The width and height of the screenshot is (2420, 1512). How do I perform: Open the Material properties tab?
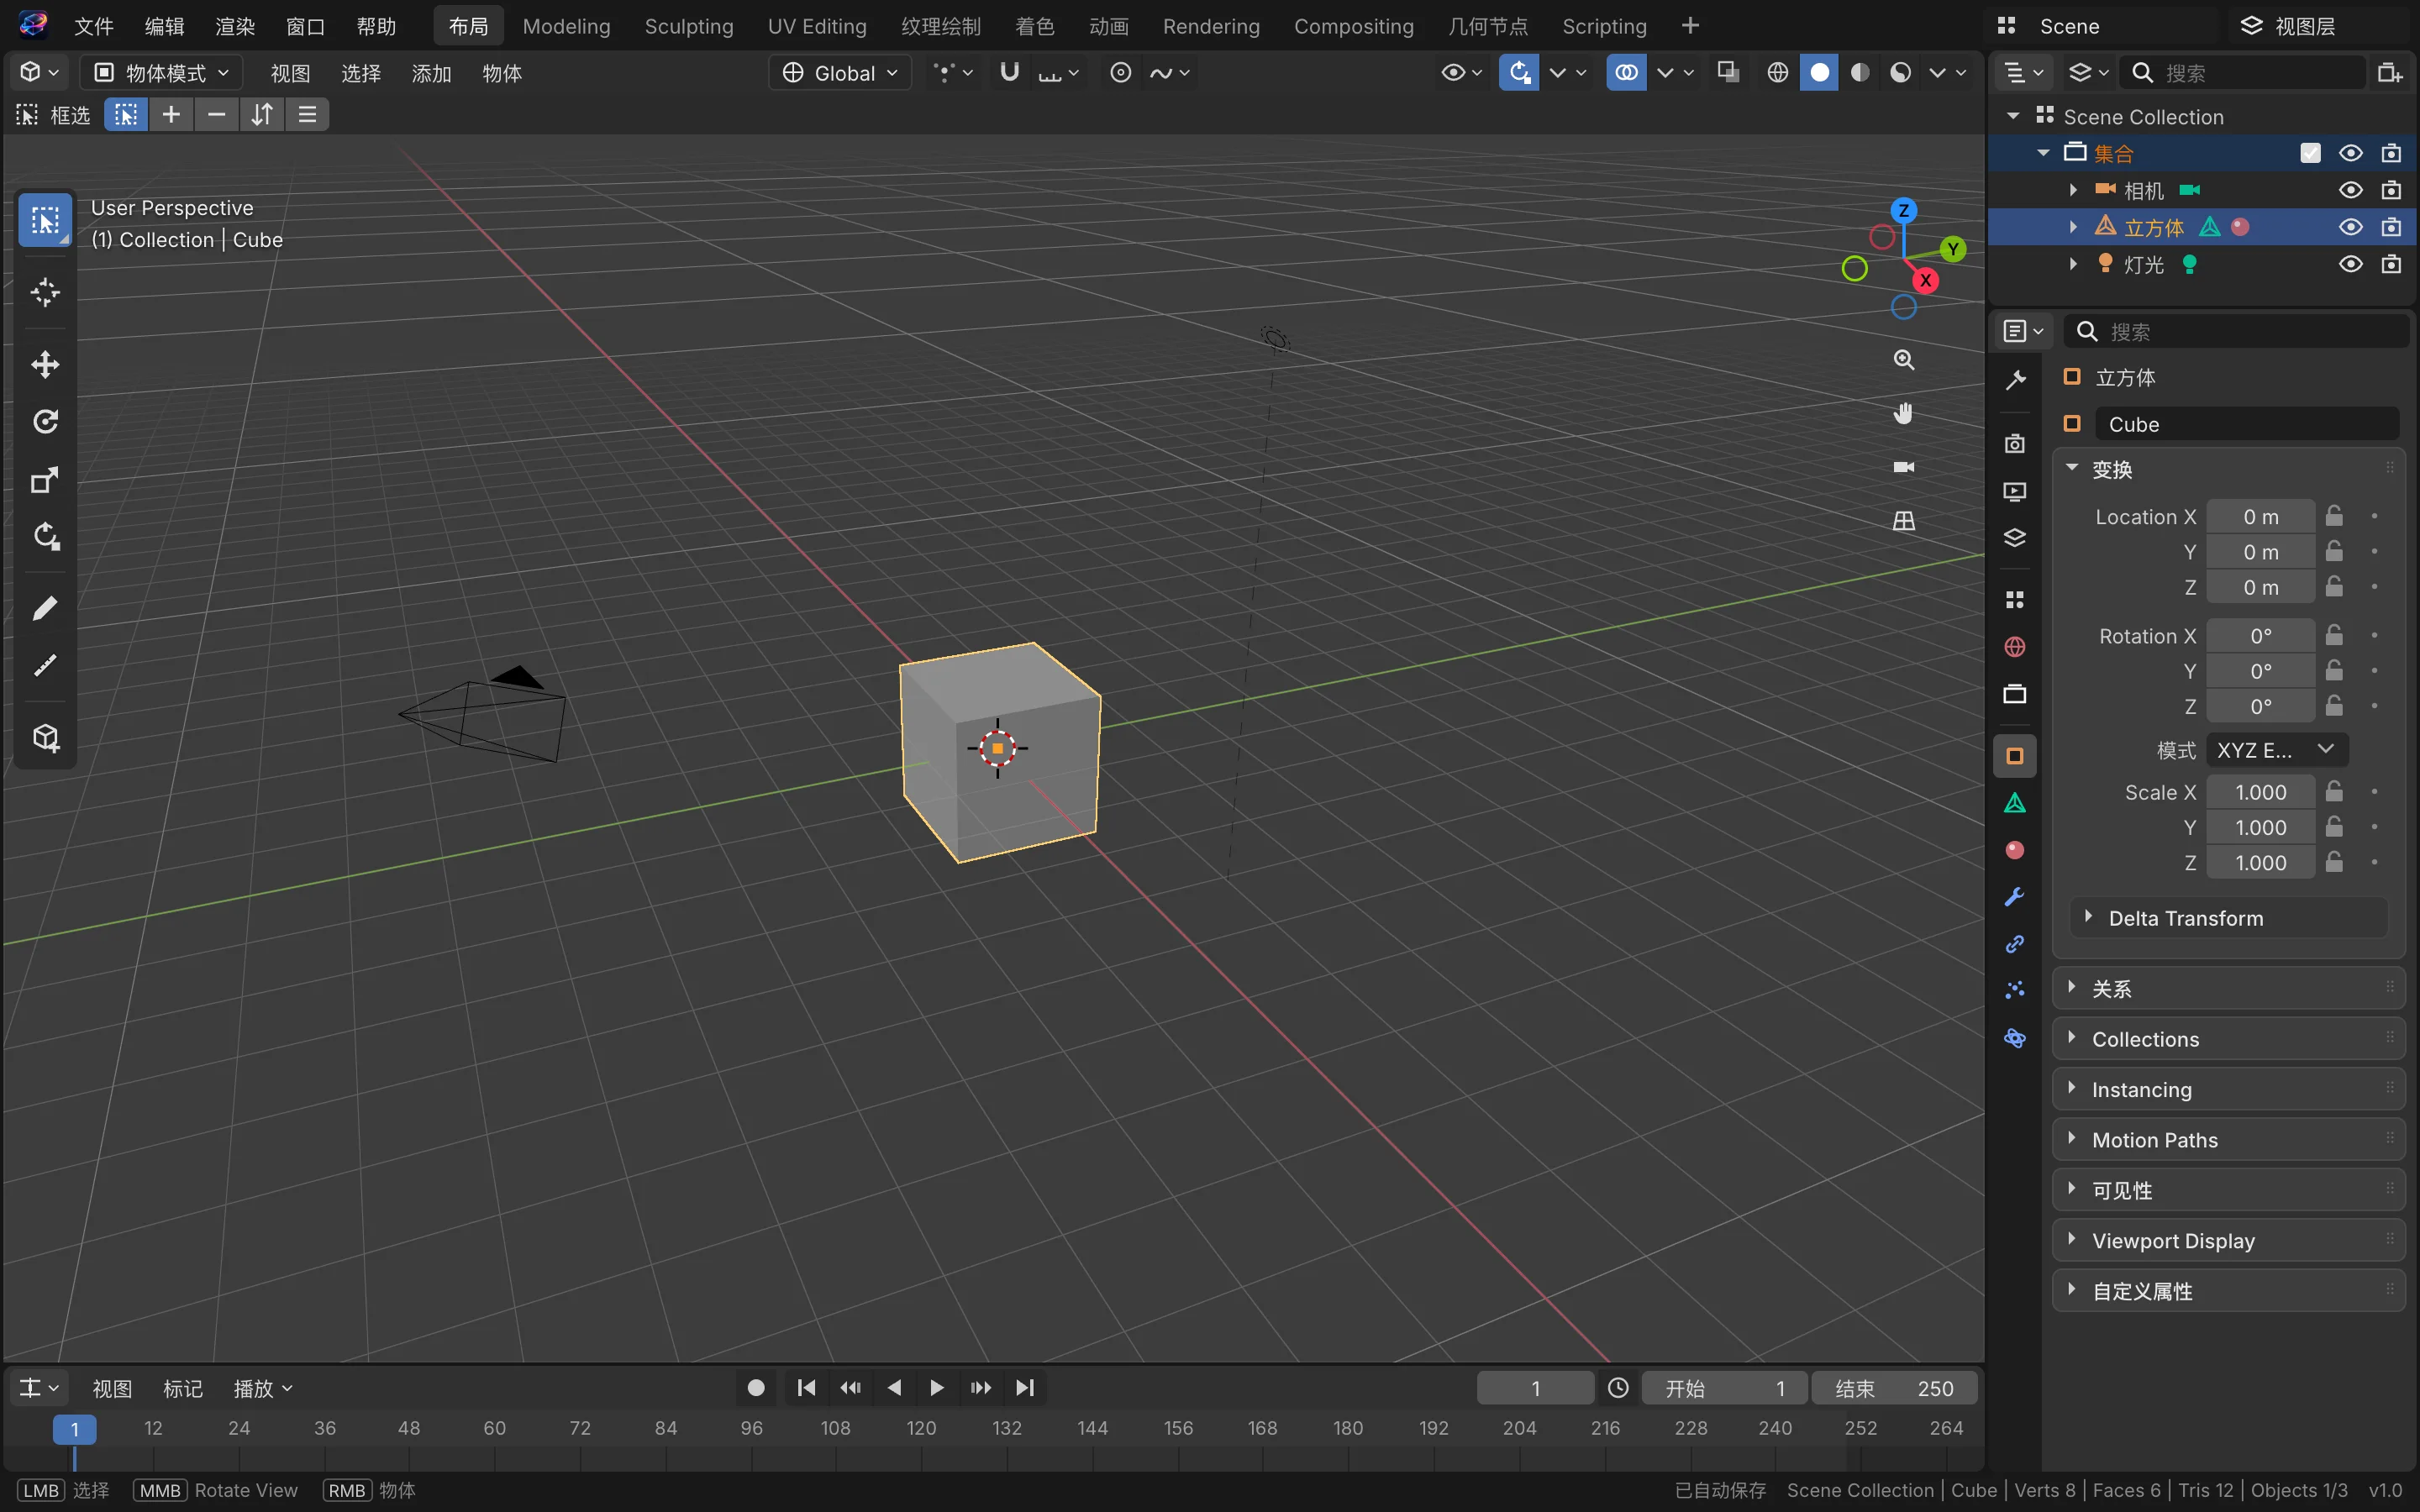pos(2014,850)
